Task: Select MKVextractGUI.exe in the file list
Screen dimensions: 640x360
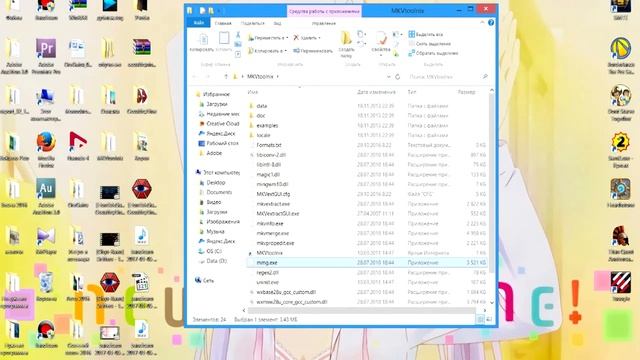Action: click(278, 213)
